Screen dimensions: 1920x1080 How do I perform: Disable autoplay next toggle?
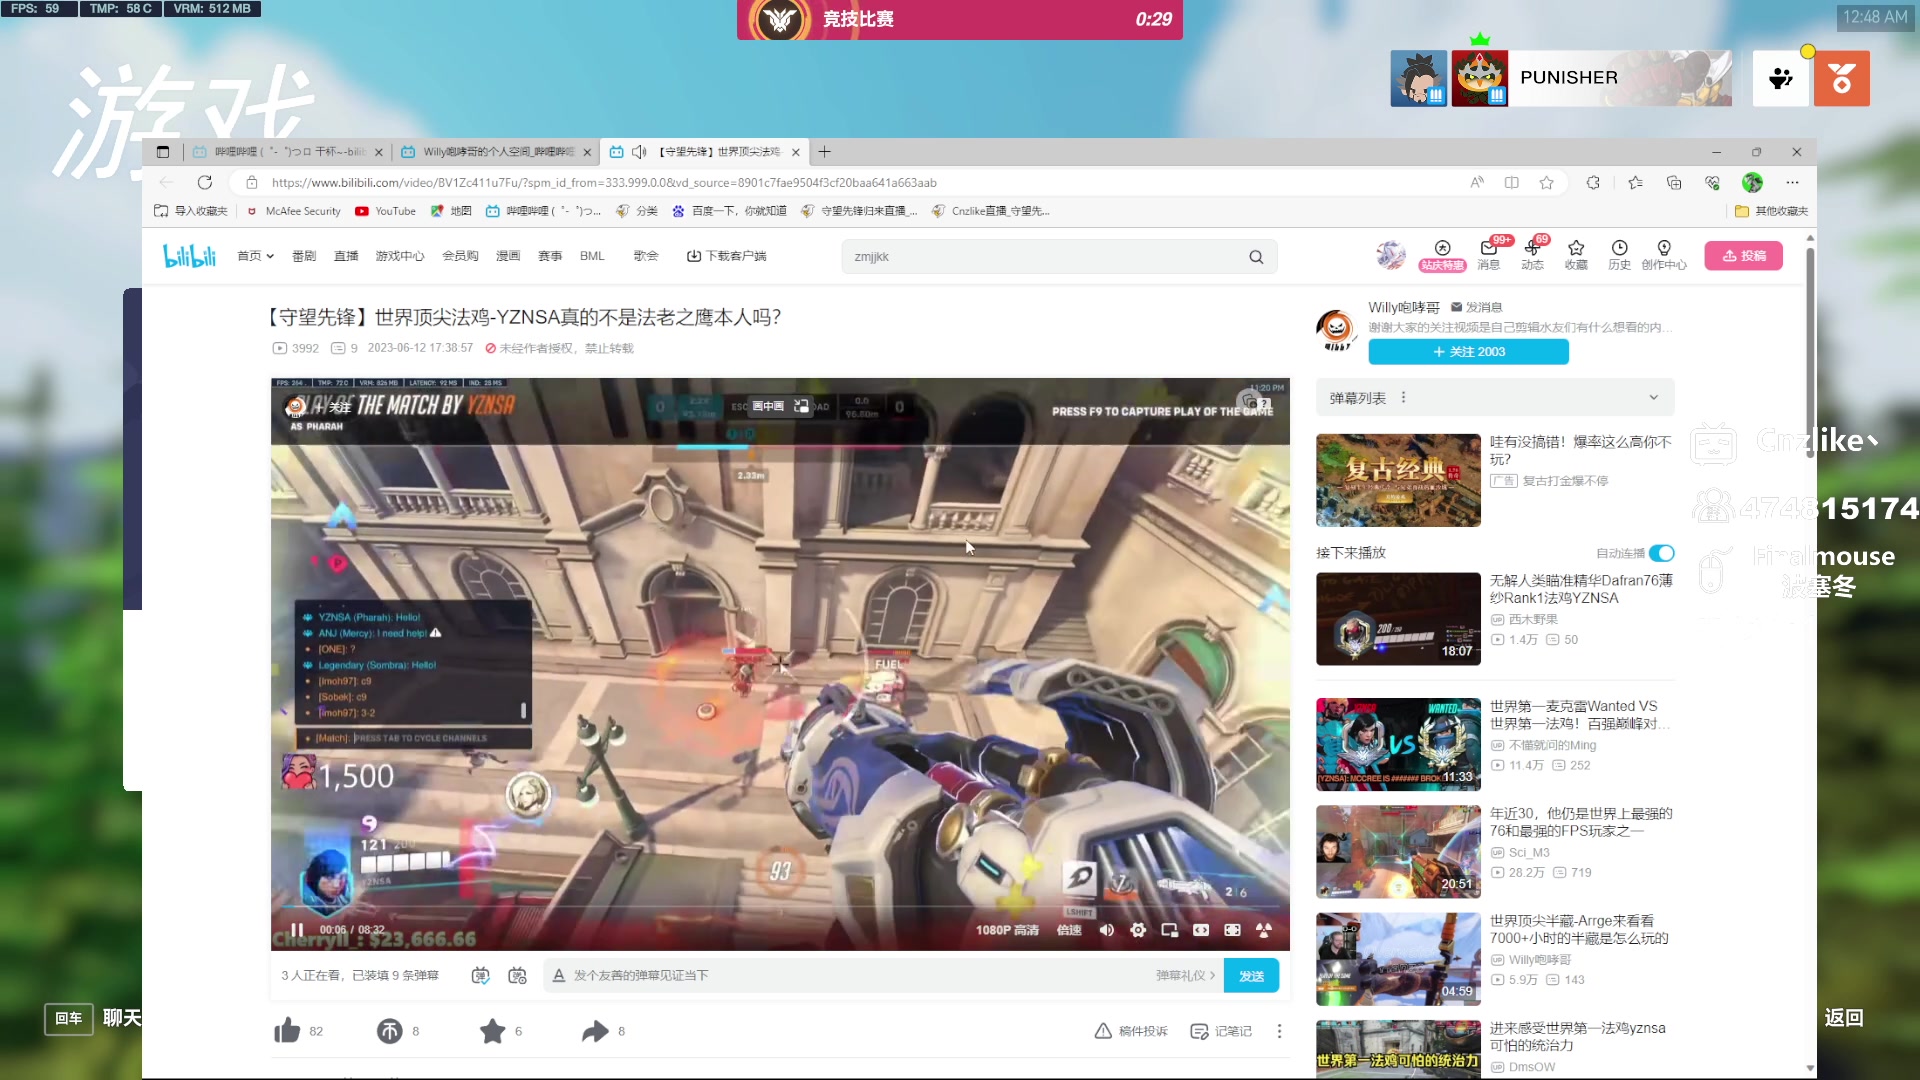click(1661, 553)
